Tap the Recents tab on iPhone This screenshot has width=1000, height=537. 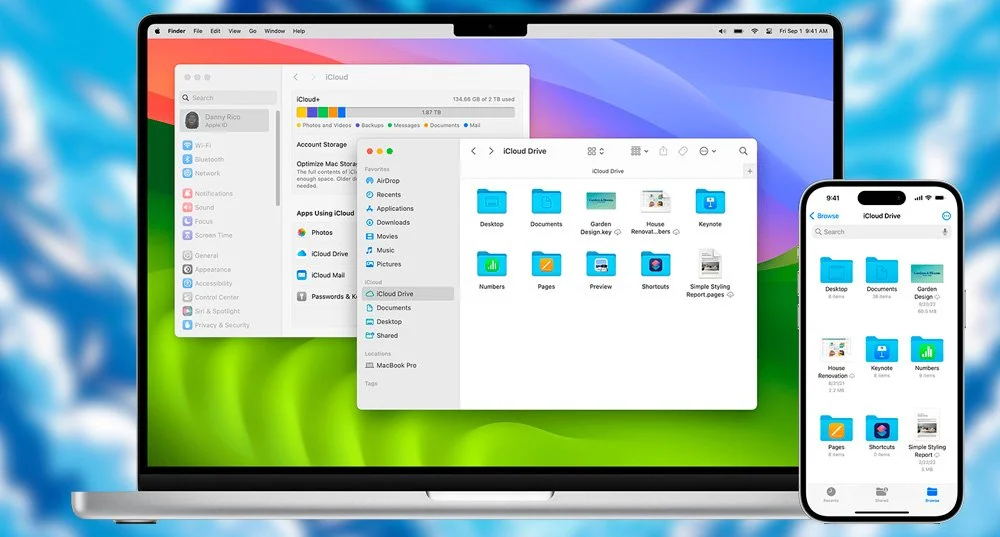(831, 494)
